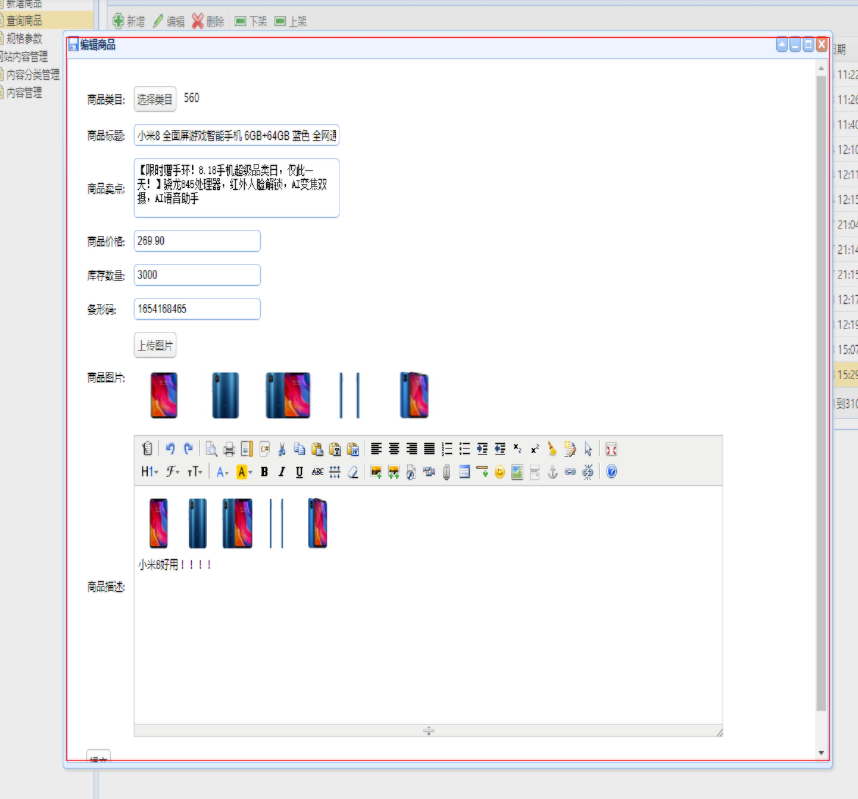This screenshot has width=858, height=799.
Task: Redo the edit in editor
Action: click(188, 449)
